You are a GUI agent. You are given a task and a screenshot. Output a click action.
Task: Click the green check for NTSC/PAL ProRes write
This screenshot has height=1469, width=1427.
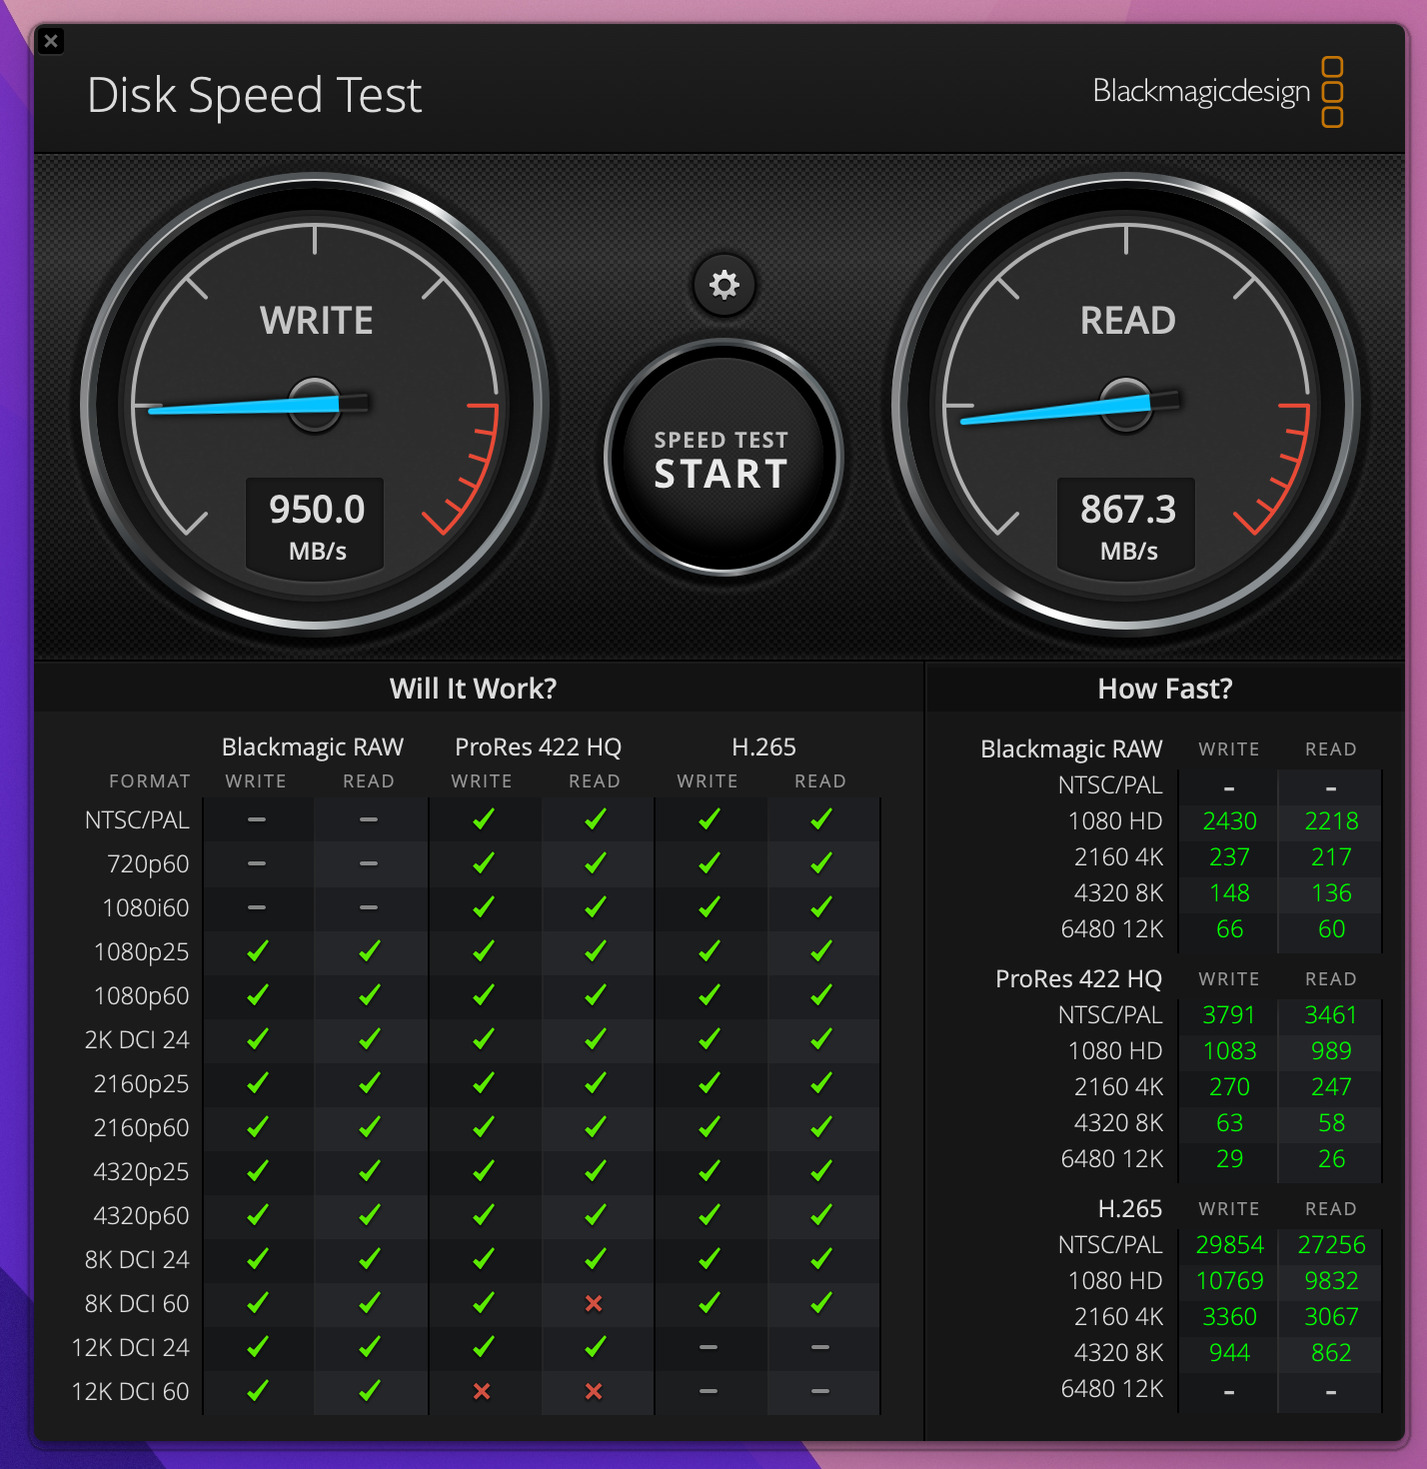click(x=483, y=819)
